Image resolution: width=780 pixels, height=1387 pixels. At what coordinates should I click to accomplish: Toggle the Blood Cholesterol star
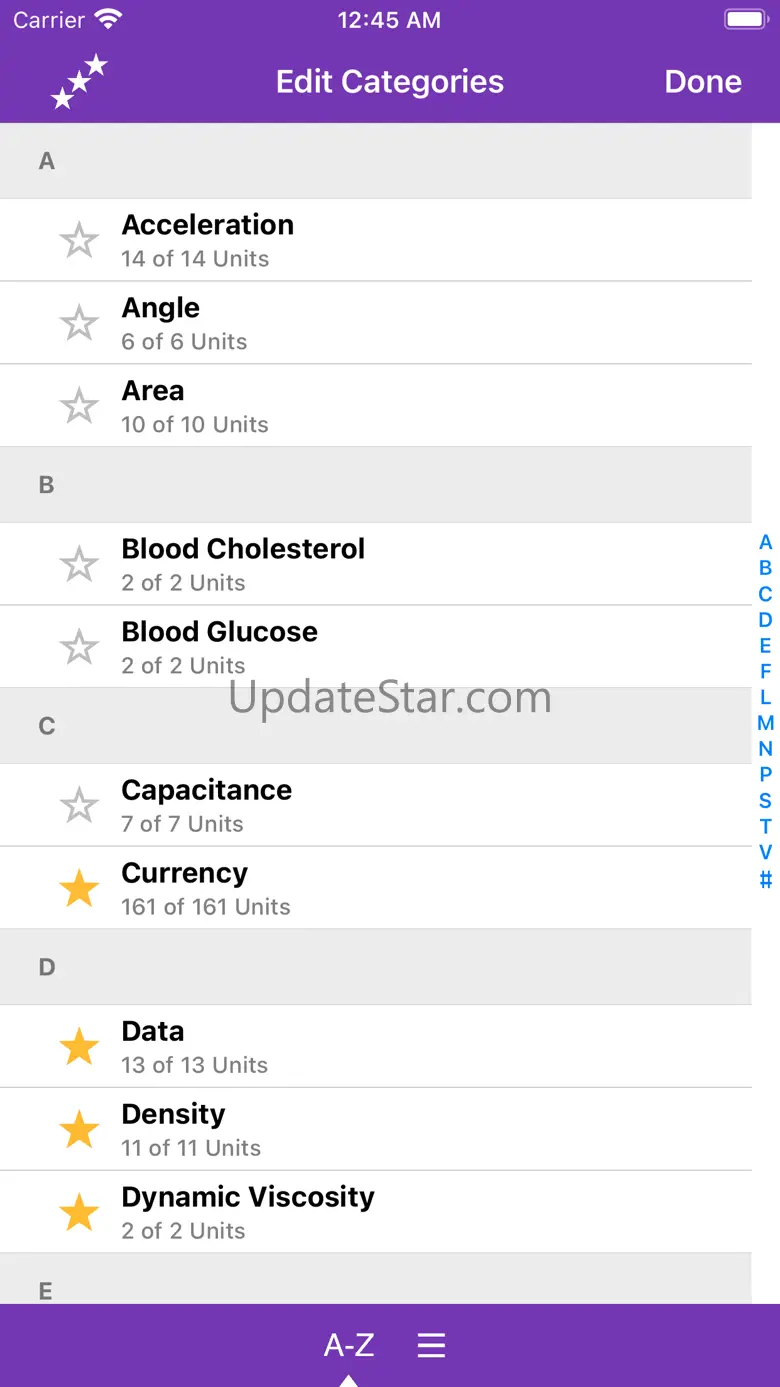point(79,565)
